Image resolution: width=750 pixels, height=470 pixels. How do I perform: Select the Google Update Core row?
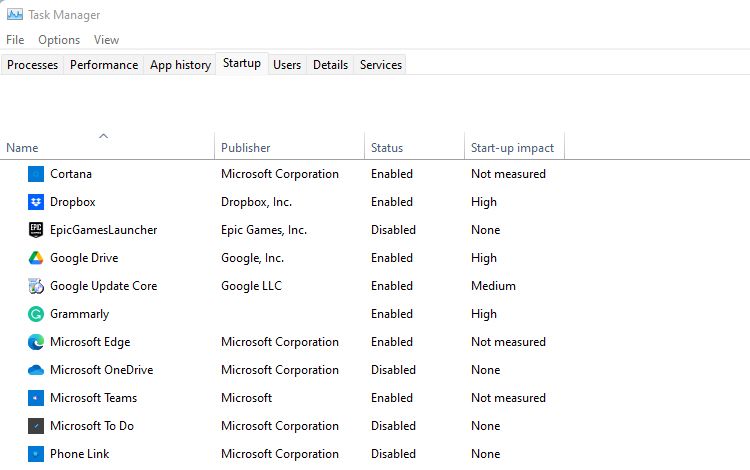point(103,286)
